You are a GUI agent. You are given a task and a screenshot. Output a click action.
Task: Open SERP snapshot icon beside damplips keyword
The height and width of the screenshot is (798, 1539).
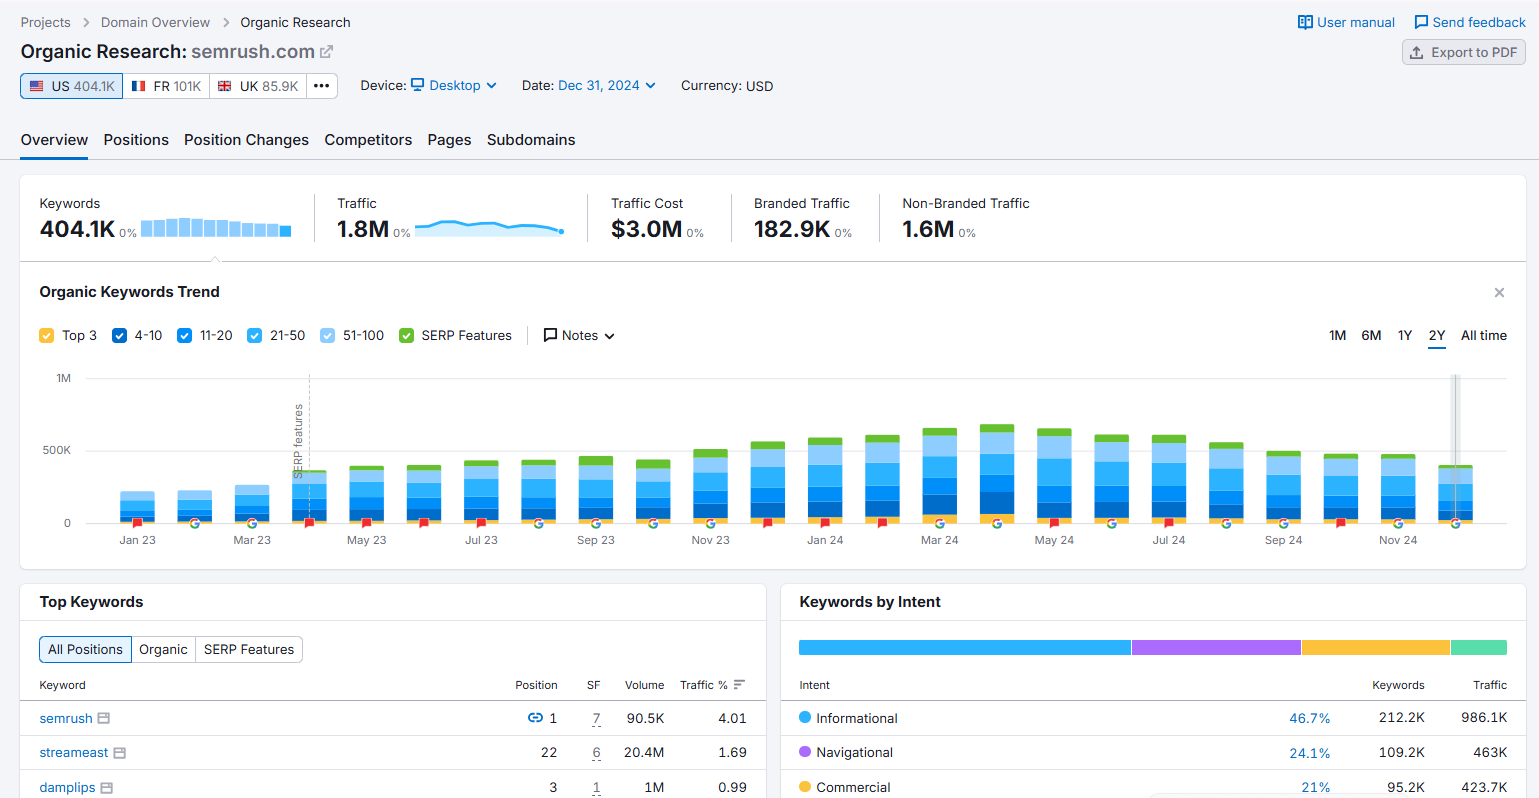(x=107, y=788)
